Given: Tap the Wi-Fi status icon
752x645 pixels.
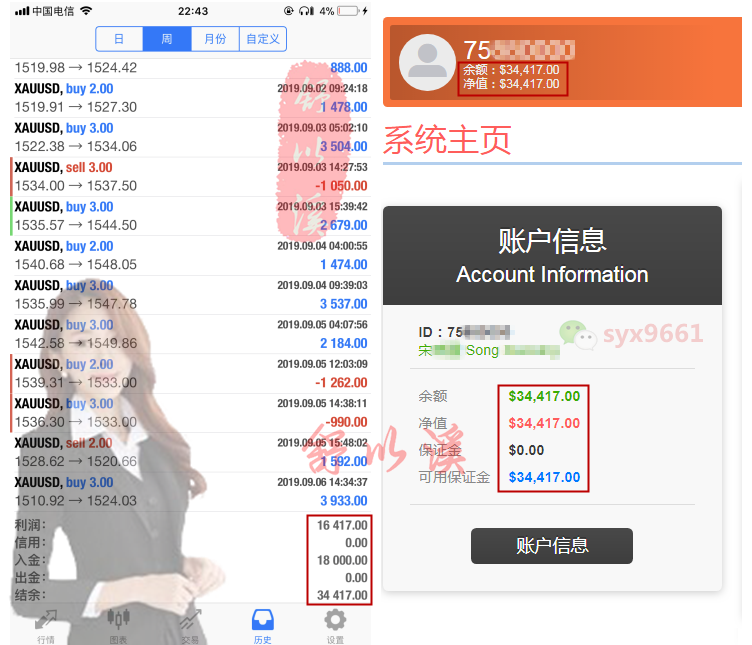Looking at the screenshot, I should (86, 11).
